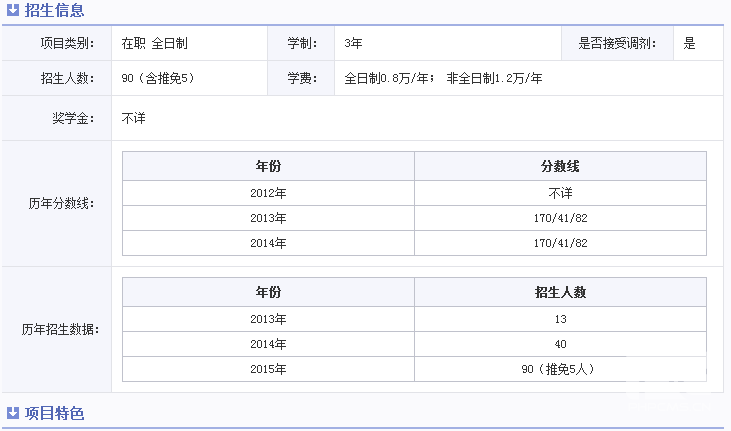
Task: Select the value 90（含推免5）
Action: coord(158,78)
